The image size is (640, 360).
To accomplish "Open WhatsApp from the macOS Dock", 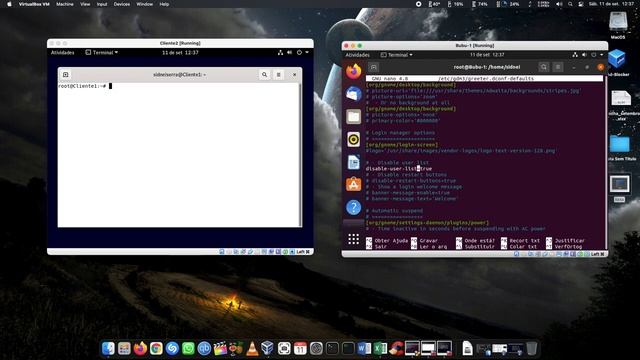I will click(x=188, y=348).
